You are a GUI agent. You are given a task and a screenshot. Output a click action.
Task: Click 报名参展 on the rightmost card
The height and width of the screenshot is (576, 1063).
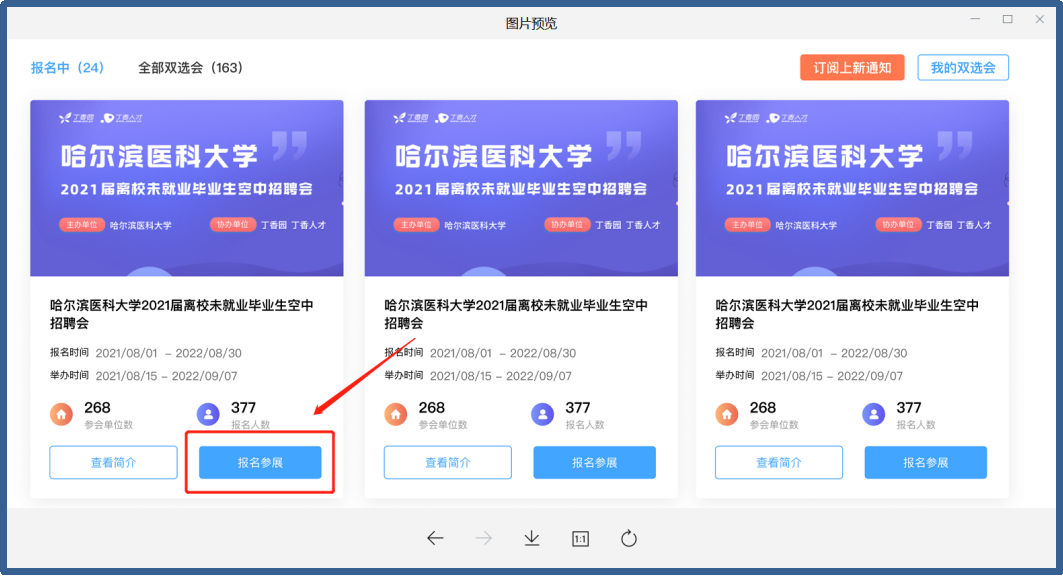click(925, 462)
